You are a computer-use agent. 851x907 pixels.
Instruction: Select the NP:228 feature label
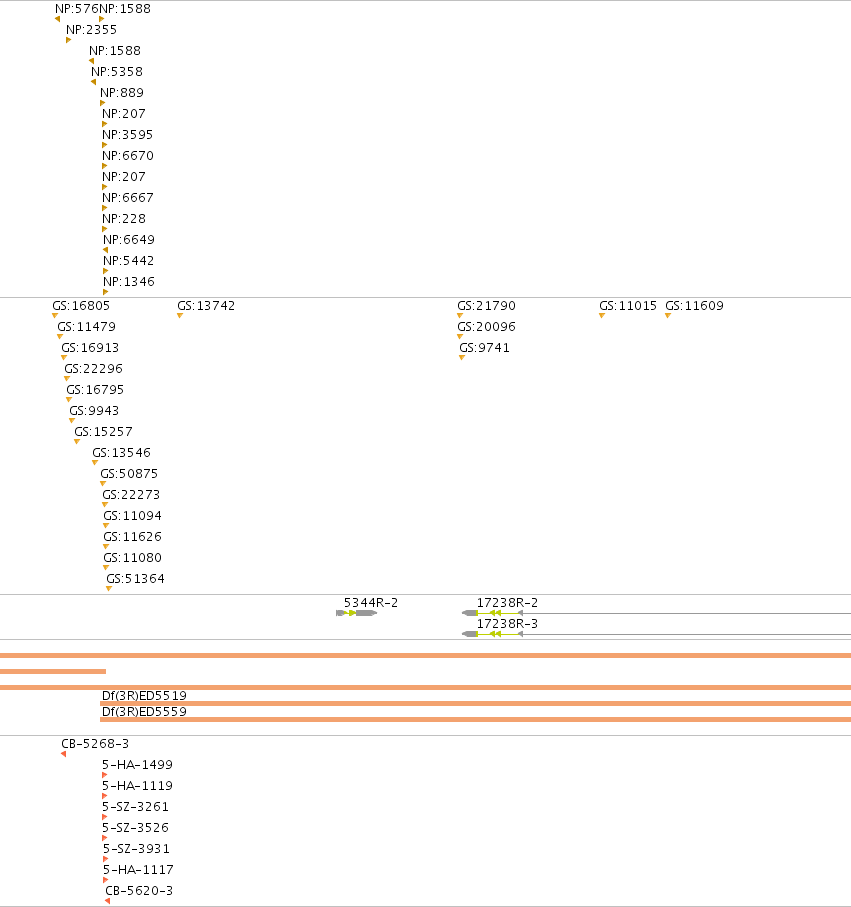click(x=124, y=219)
